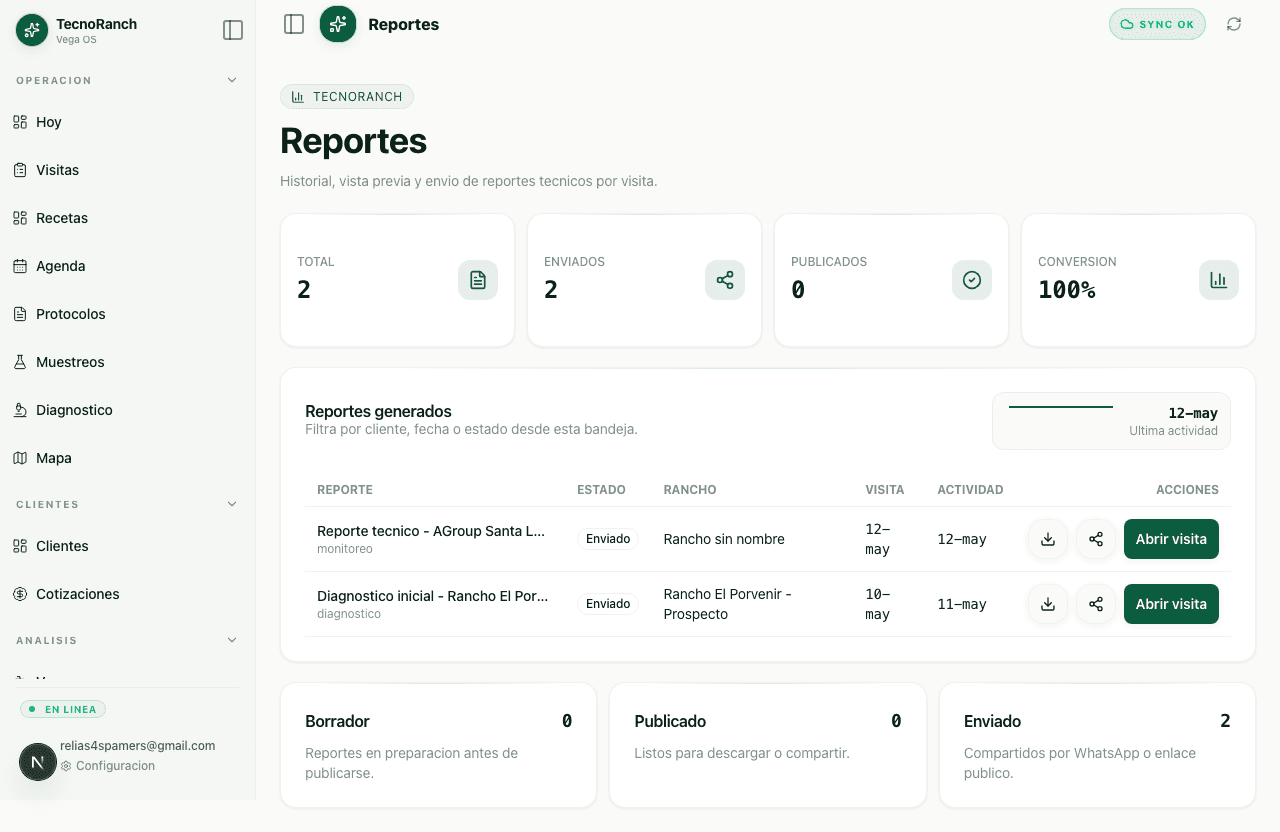Select the Borrador status card
The height and width of the screenshot is (832, 1280).
click(x=438, y=745)
